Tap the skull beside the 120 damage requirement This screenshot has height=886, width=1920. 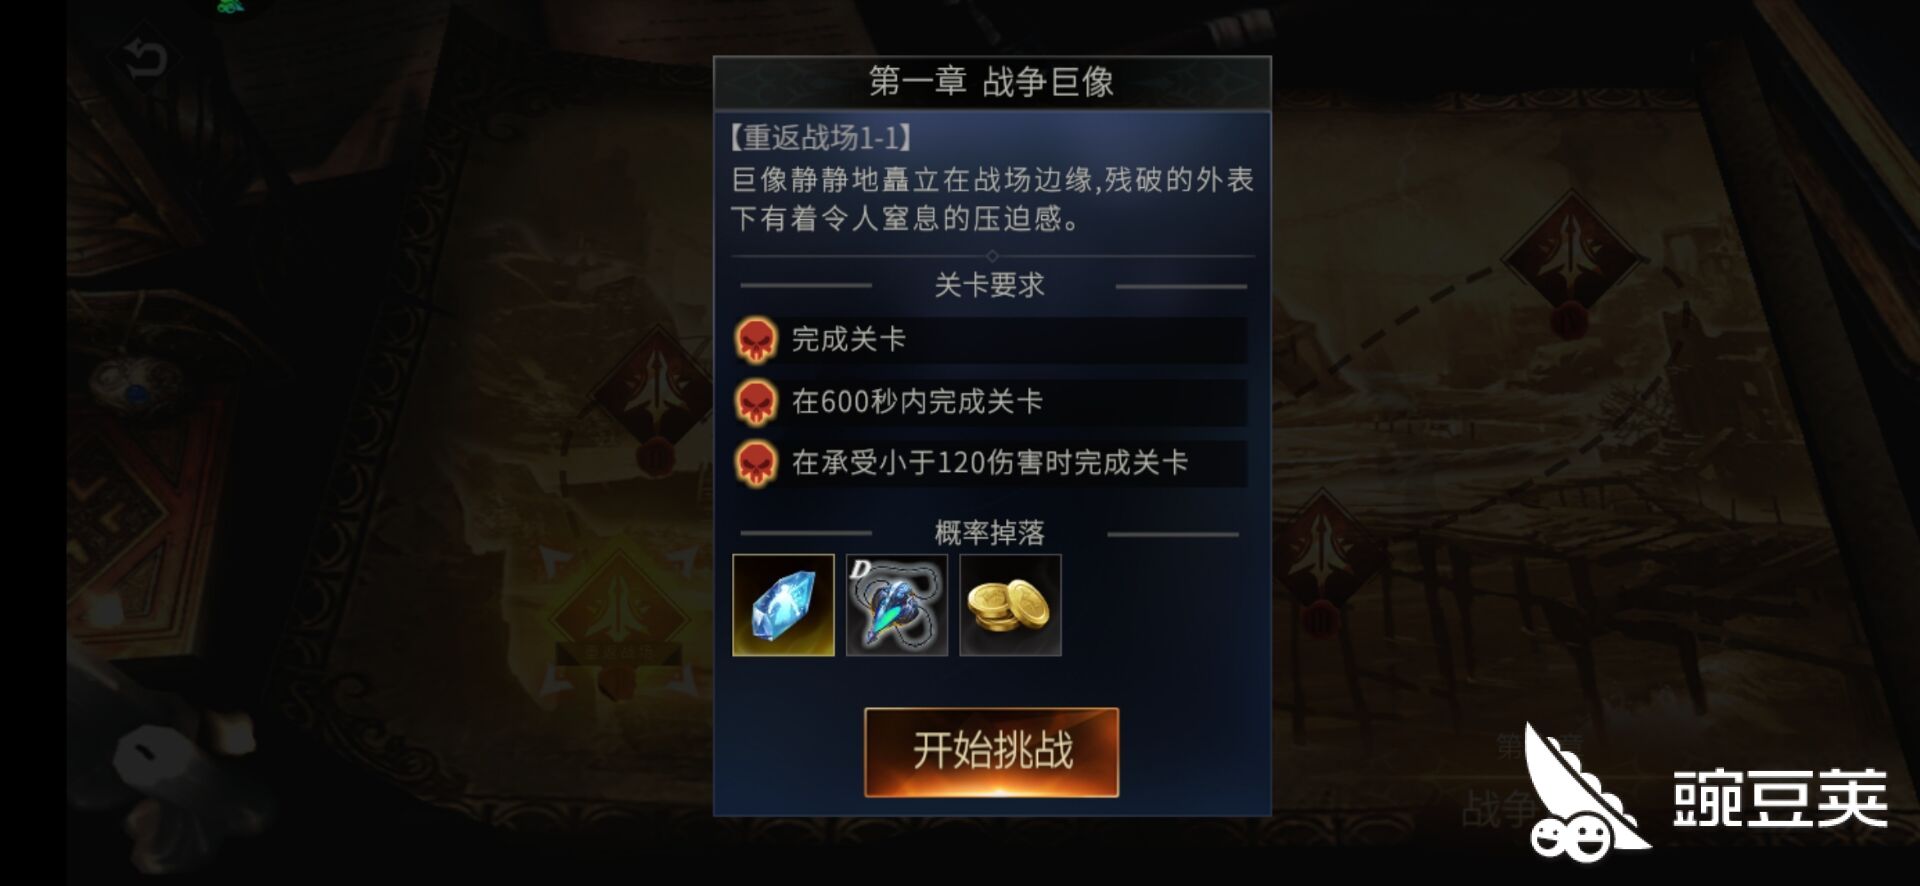756,463
